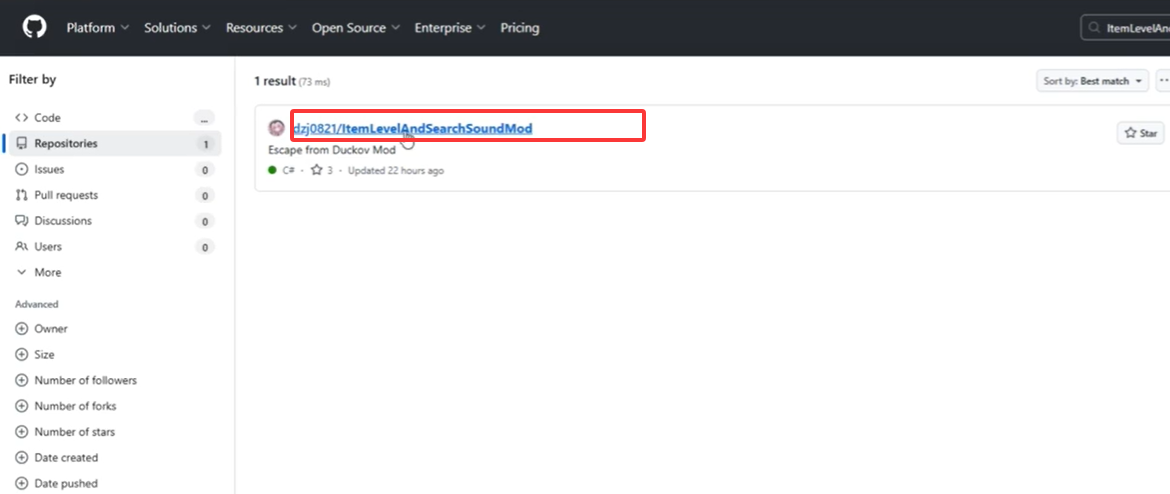Click the star count icon under repository
Screen dimensions: 1170x494
pyautogui.click(x=317, y=171)
